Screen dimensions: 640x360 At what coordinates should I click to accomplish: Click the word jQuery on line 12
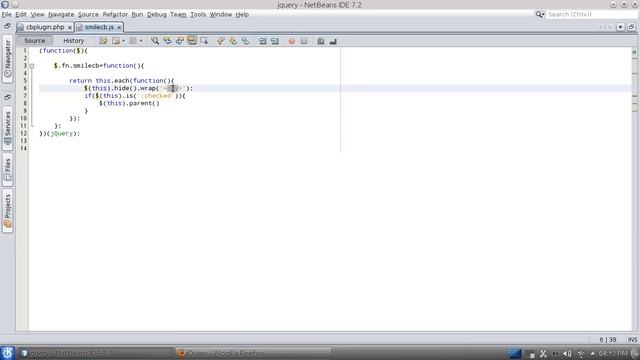(62, 133)
